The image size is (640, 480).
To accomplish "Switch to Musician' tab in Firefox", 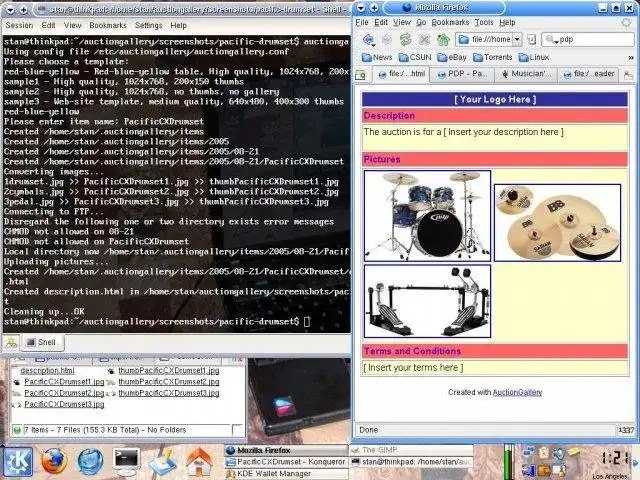I will pos(526,74).
